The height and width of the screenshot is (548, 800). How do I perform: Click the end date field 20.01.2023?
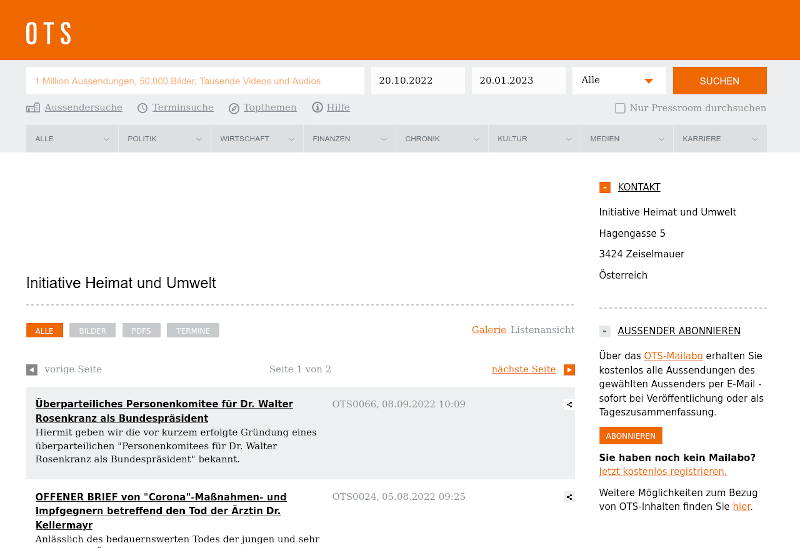tap(518, 81)
